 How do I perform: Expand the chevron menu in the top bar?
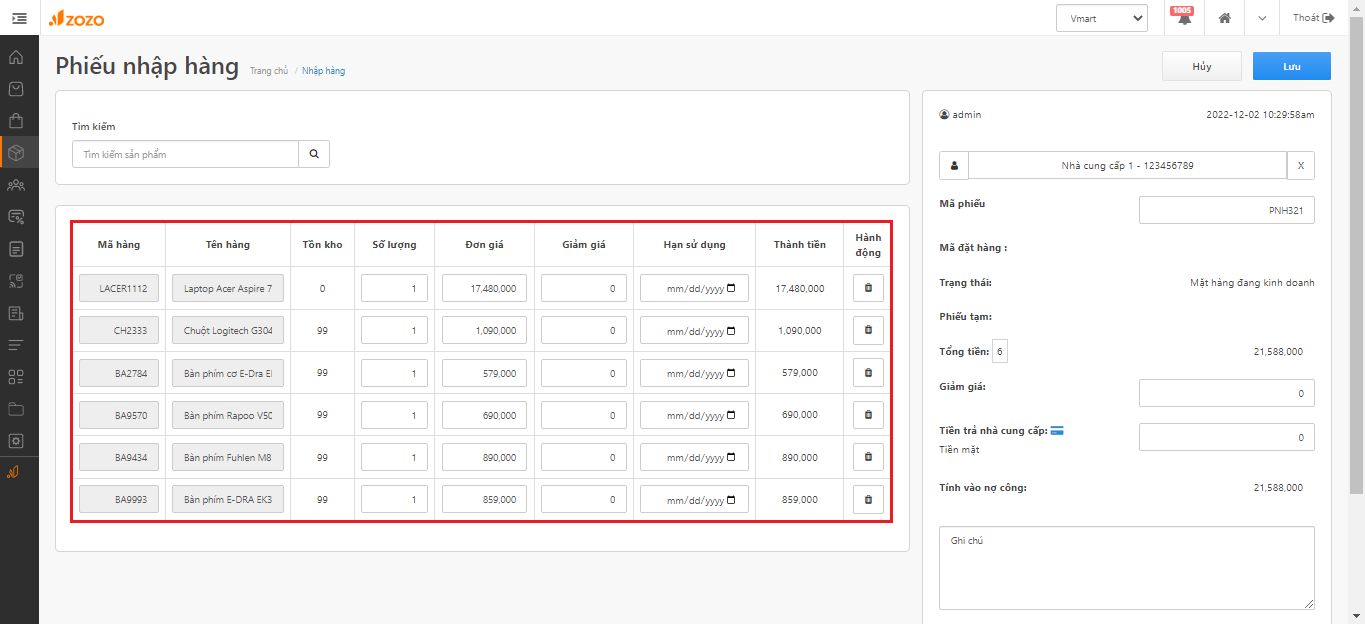click(x=1262, y=18)
